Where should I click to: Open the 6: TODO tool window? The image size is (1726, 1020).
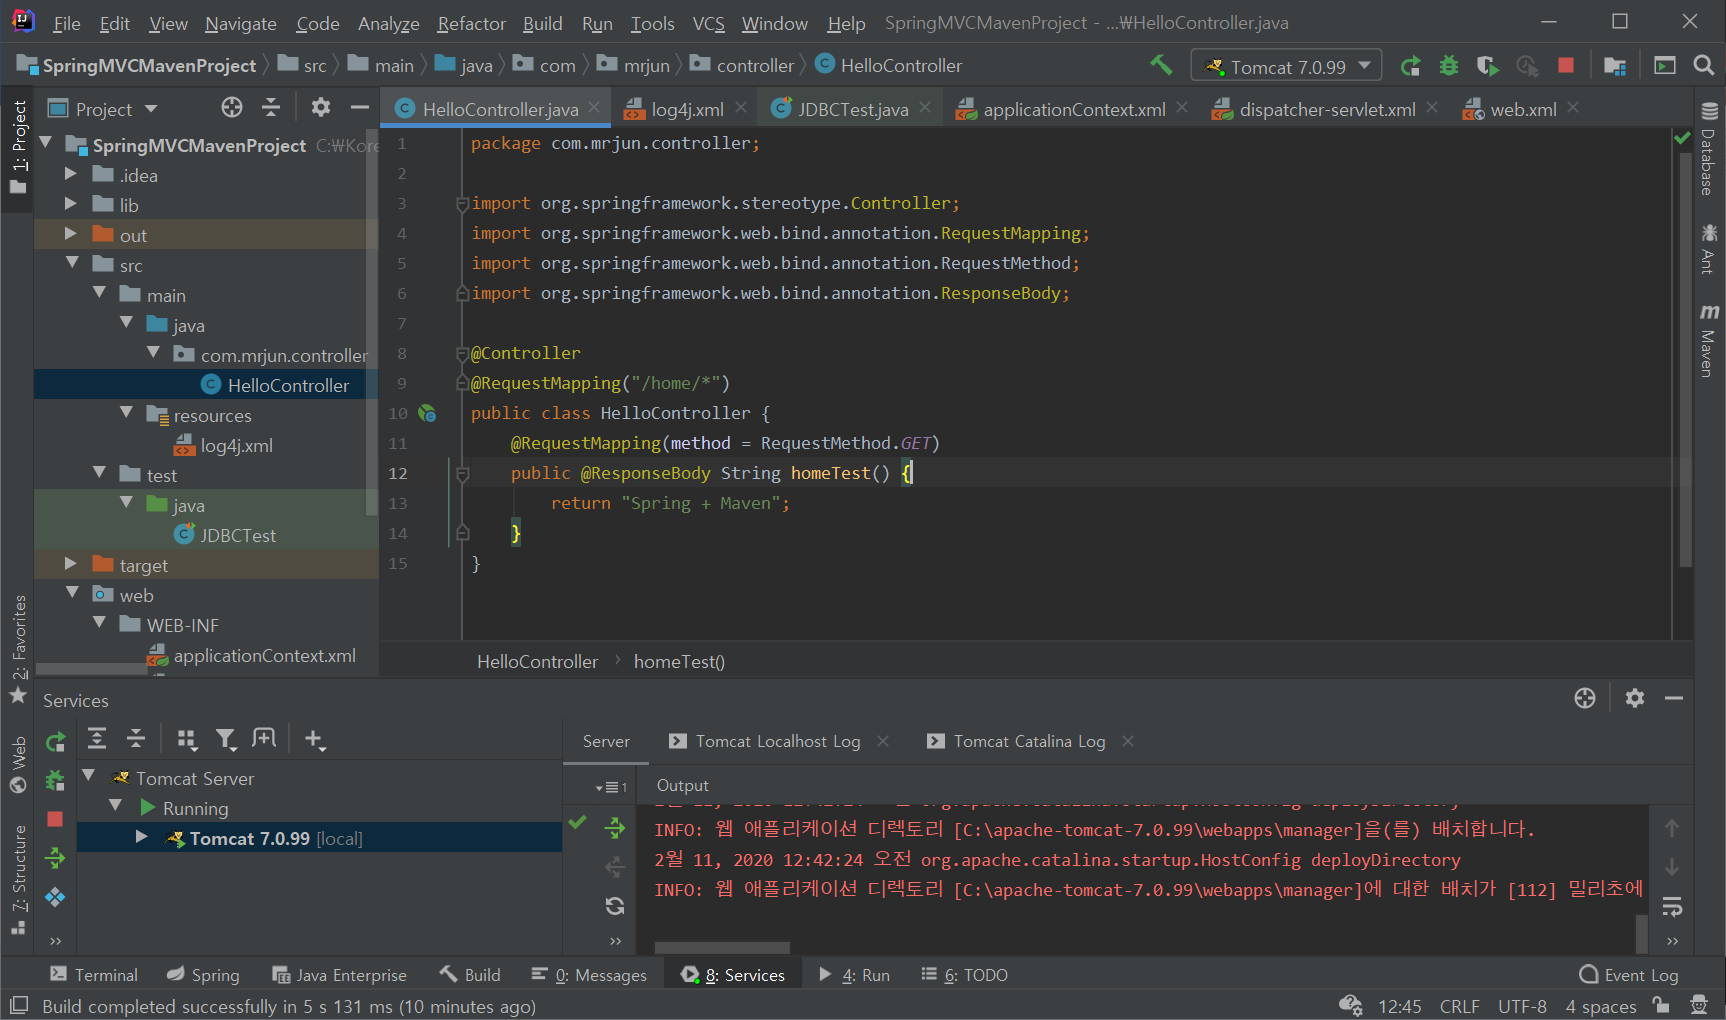pyautogui.click(x=964, y=975)
